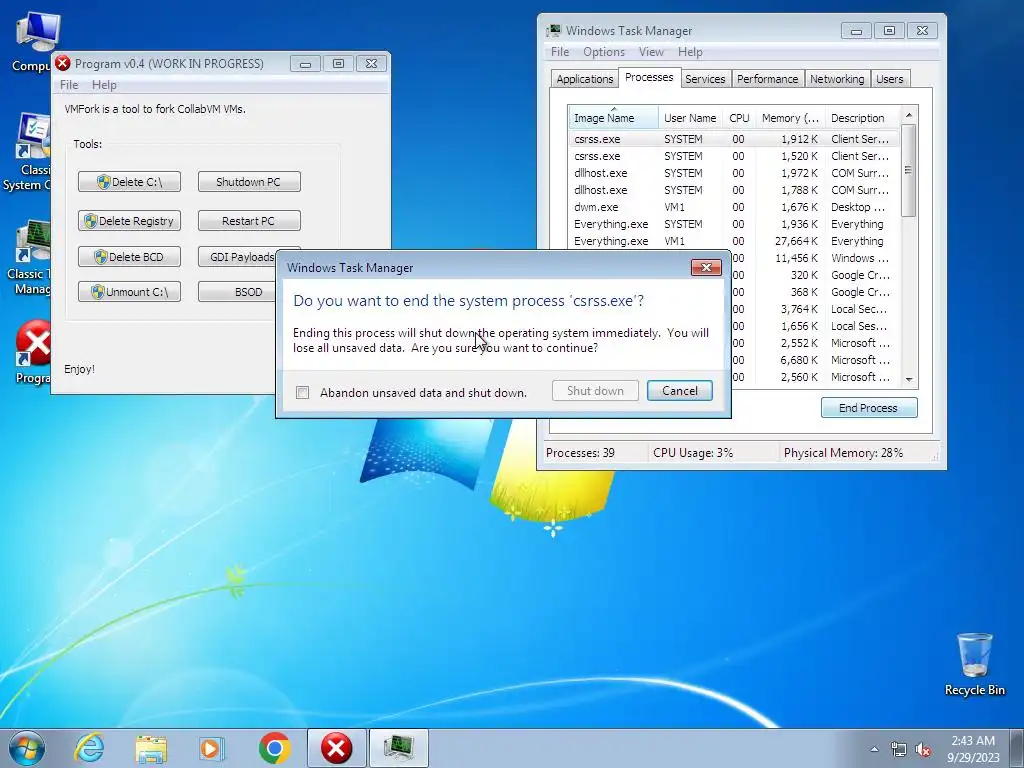
Task: Click the Shut down button in the dialog
Action: 595,391
